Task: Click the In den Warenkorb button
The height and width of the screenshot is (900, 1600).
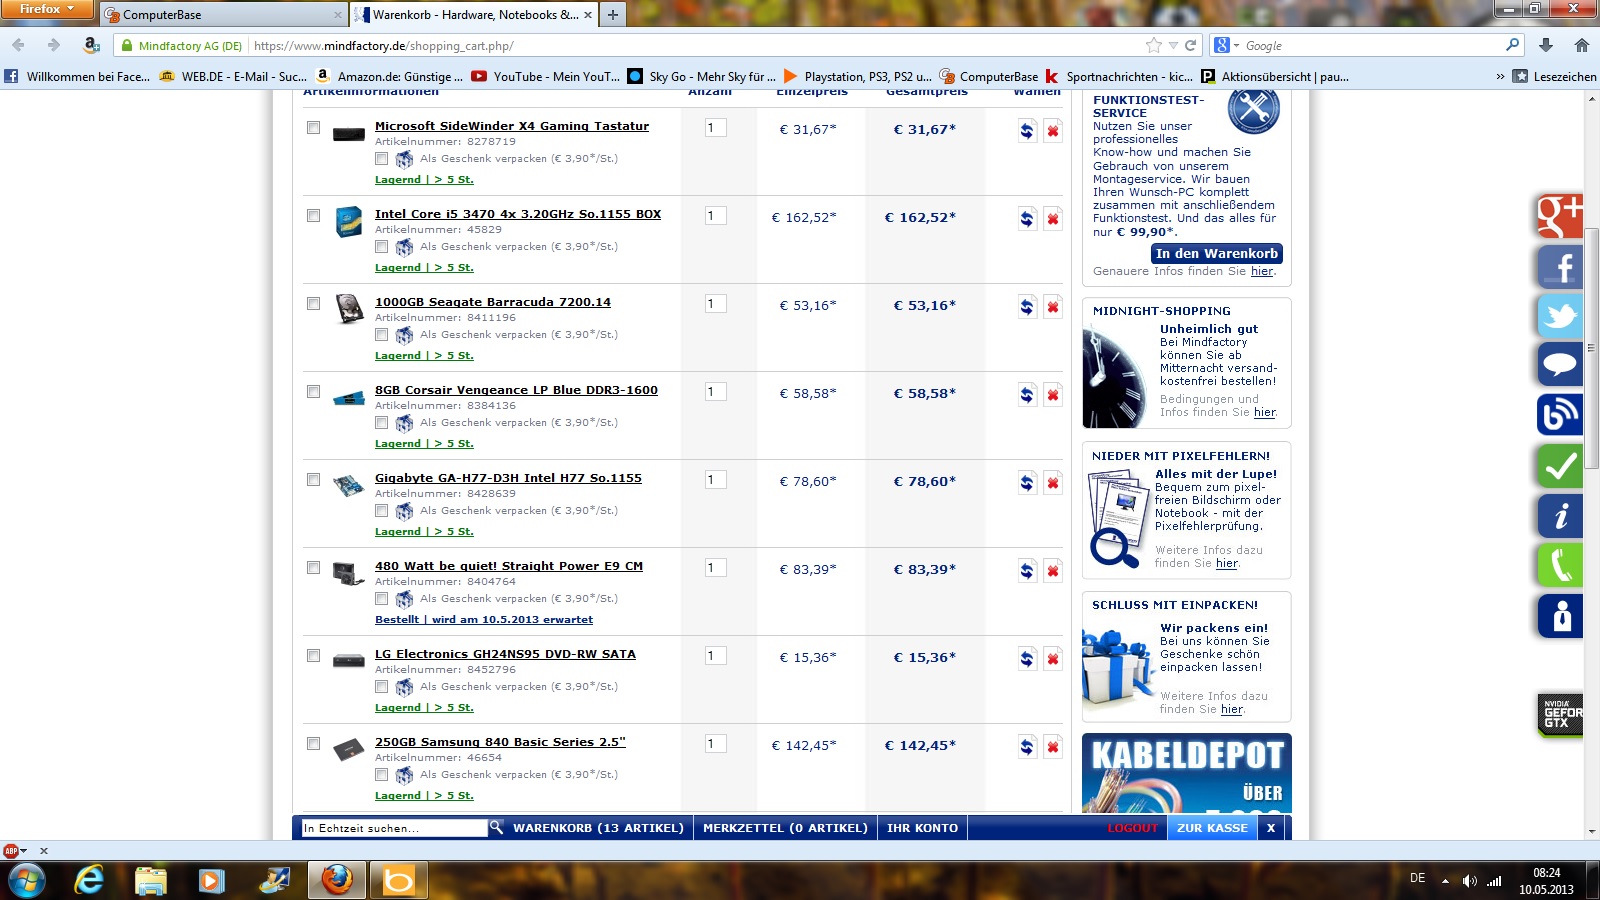Action: (x=1216, y=254)
